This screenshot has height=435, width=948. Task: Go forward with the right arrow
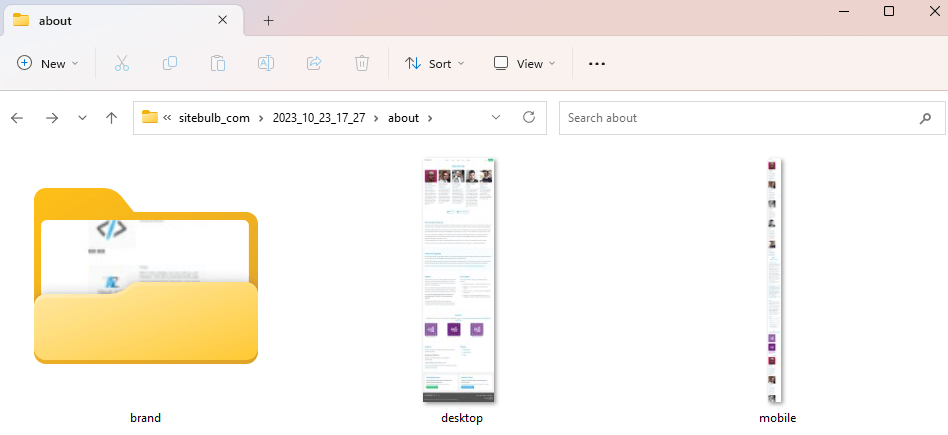[52, 118]
